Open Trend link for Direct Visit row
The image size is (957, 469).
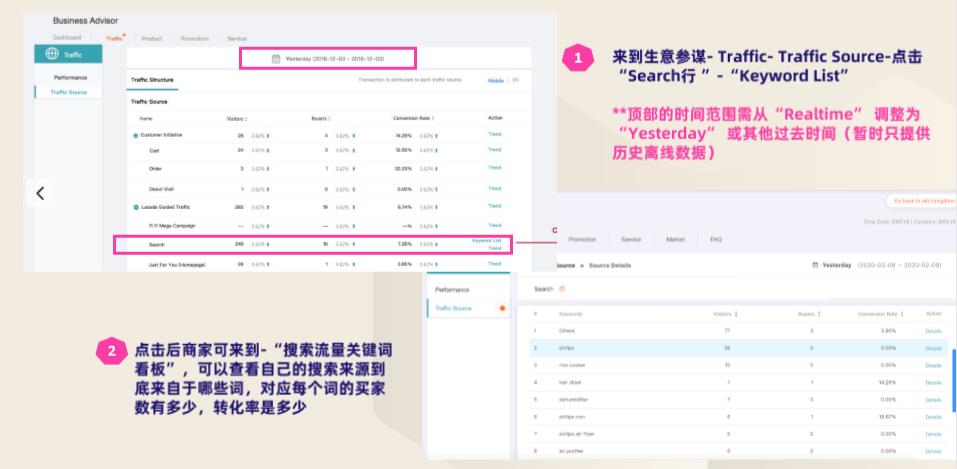pyautogui.click(x=494, y=189)
